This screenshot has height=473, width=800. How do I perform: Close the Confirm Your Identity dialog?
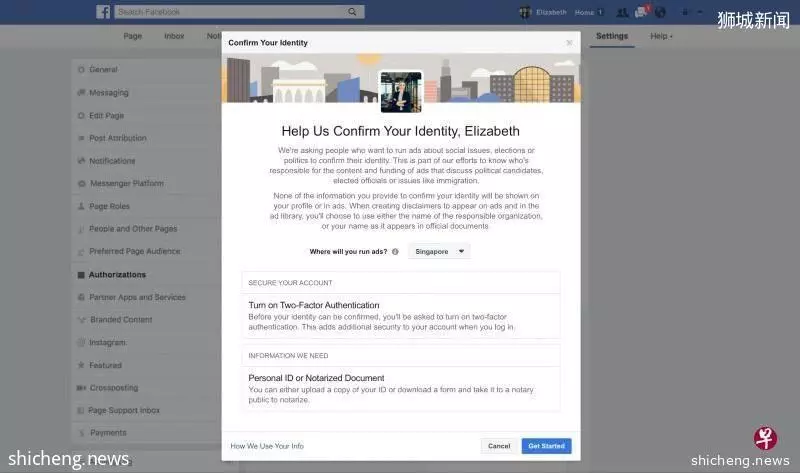click(569, 43)
